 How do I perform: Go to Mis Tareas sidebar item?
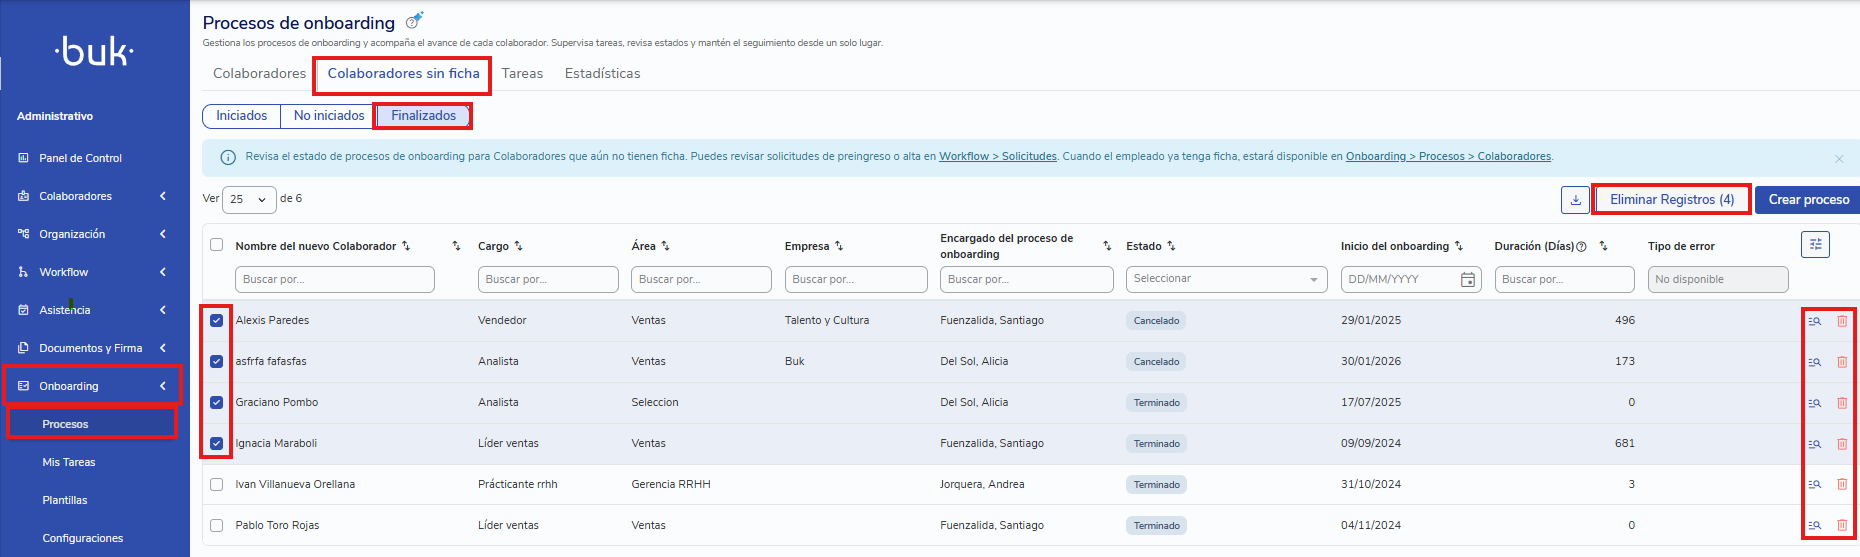click(x=69, y=462)
